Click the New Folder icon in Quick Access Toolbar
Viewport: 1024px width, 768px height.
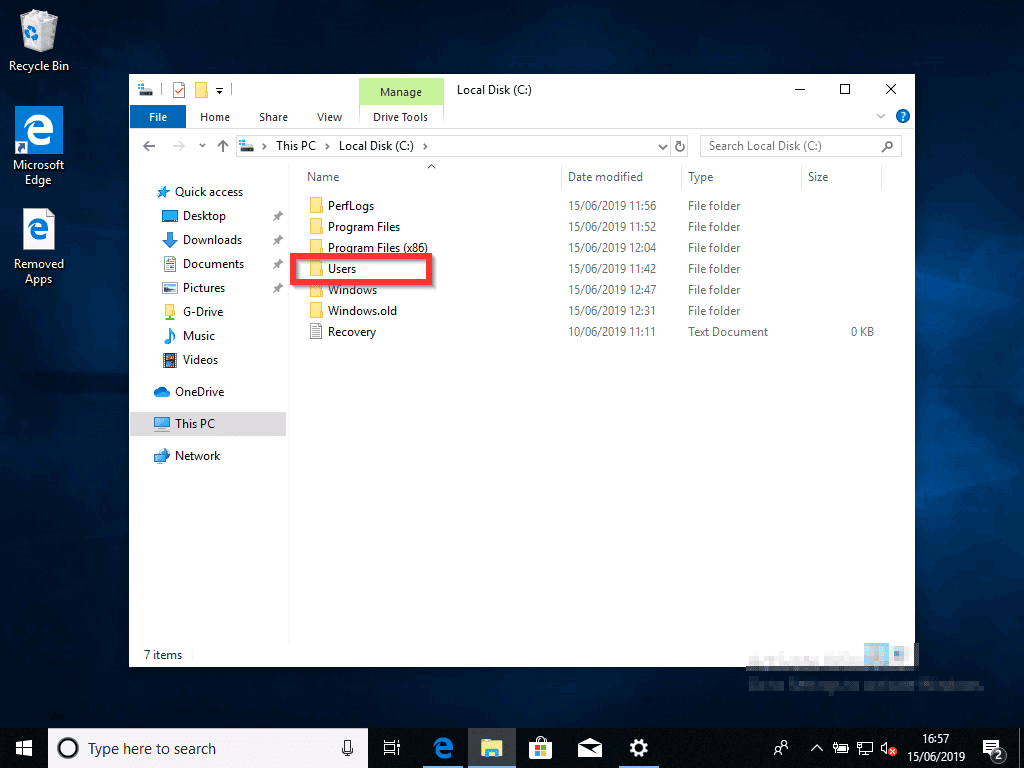pos(200,90)
